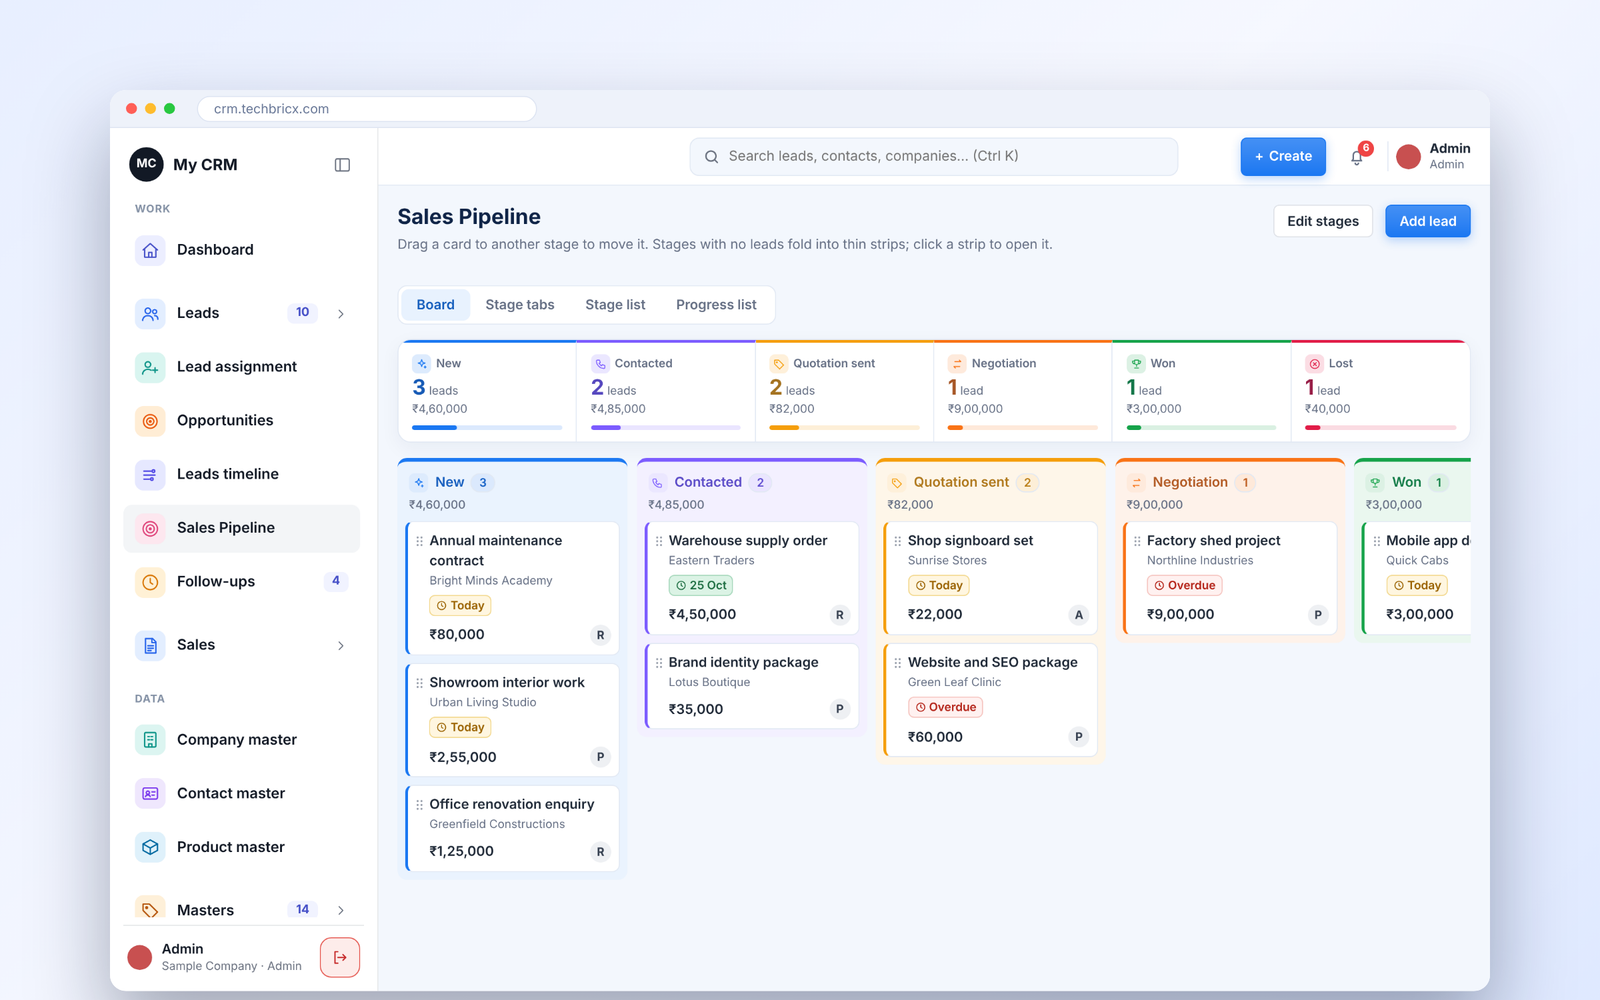Image resolution: width=1600 pixels, height=1000 pixels.
Task: Click the Create button
Action: [x=1283, y=157]
